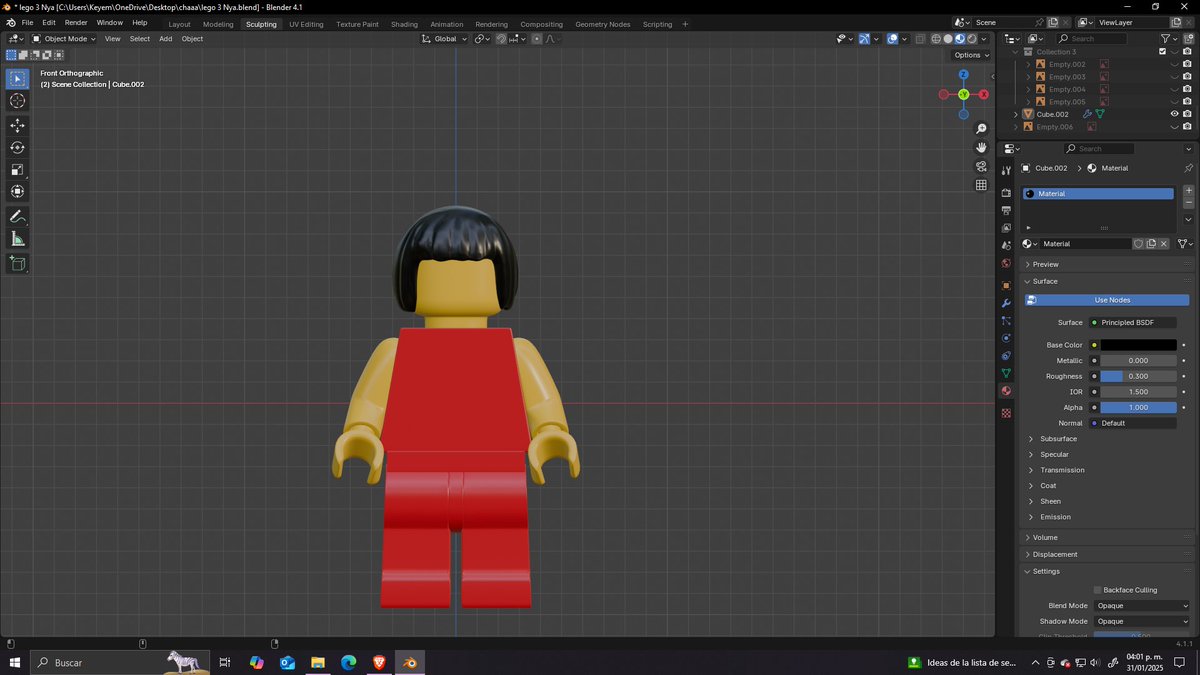1200x675 pixels.
Task: Remove material slot with minus button
Action: point(1188,203)
